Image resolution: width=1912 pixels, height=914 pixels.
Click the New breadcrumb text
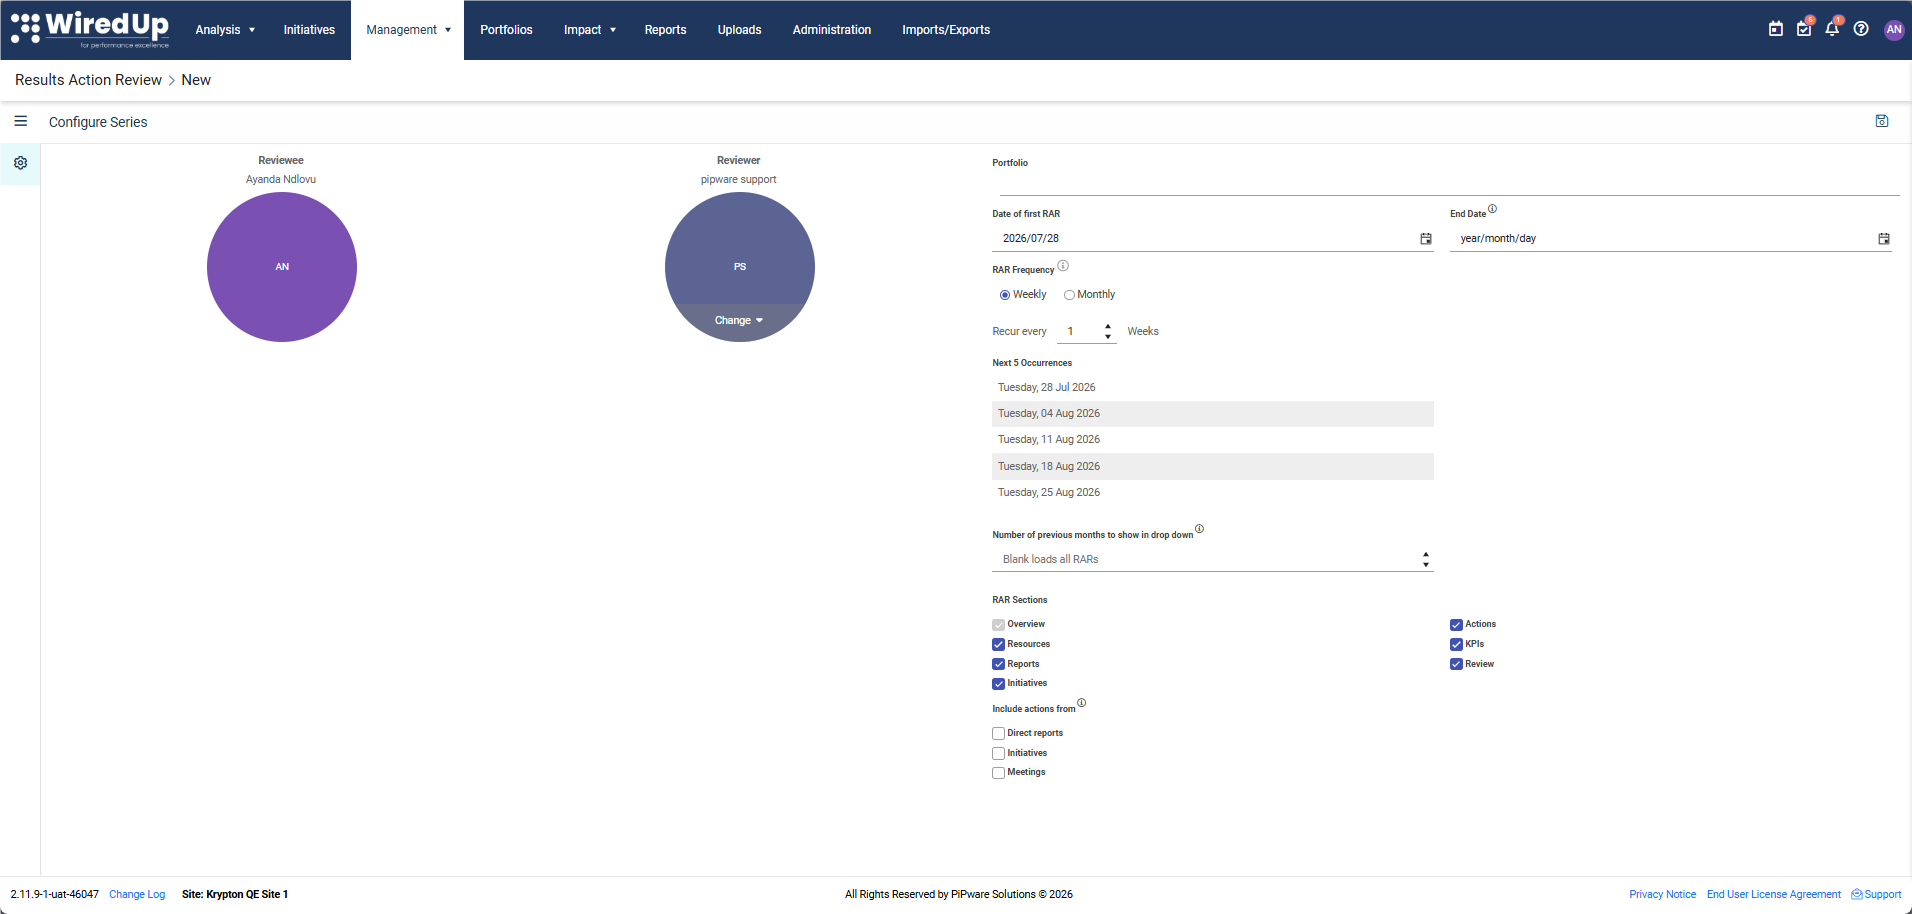point(196,80)
